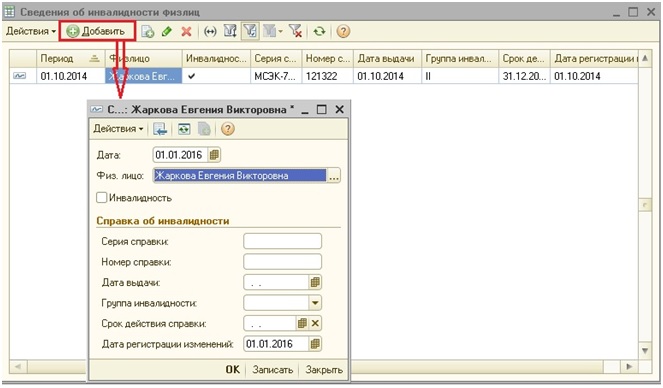The image size is (663, 388).
Task: Click the Физлицо column header
Action: pyautogui.click(x=143, y=59)
